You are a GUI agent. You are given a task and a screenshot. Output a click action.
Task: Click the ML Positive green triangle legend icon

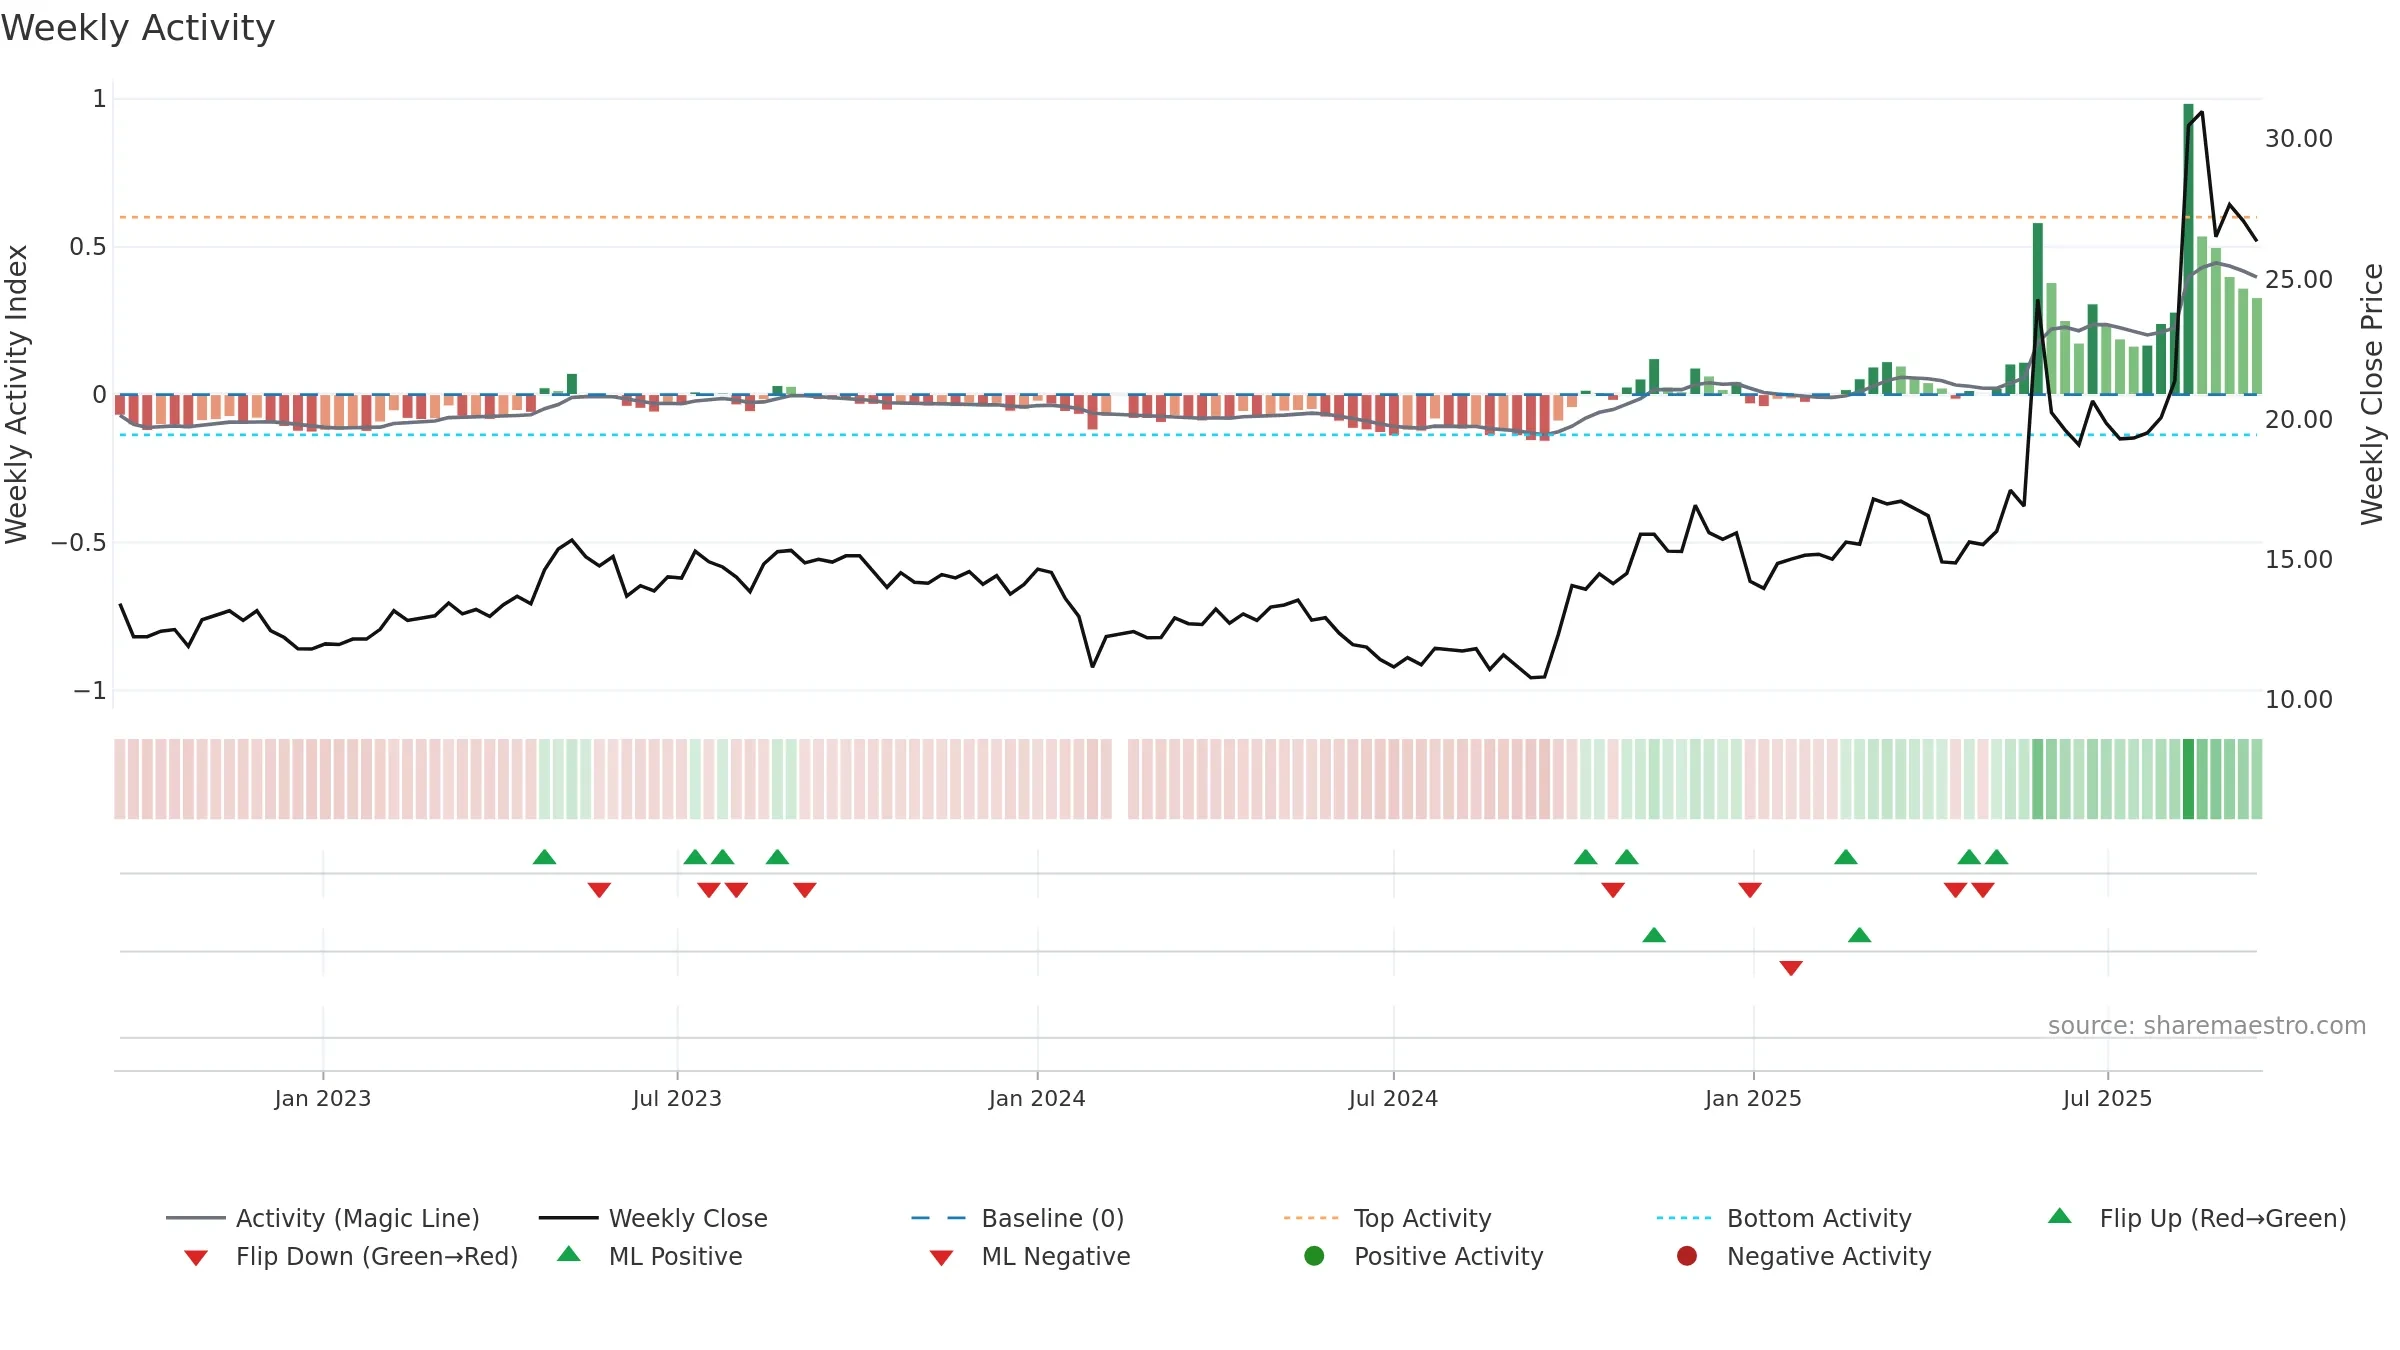click(569, 1254)
